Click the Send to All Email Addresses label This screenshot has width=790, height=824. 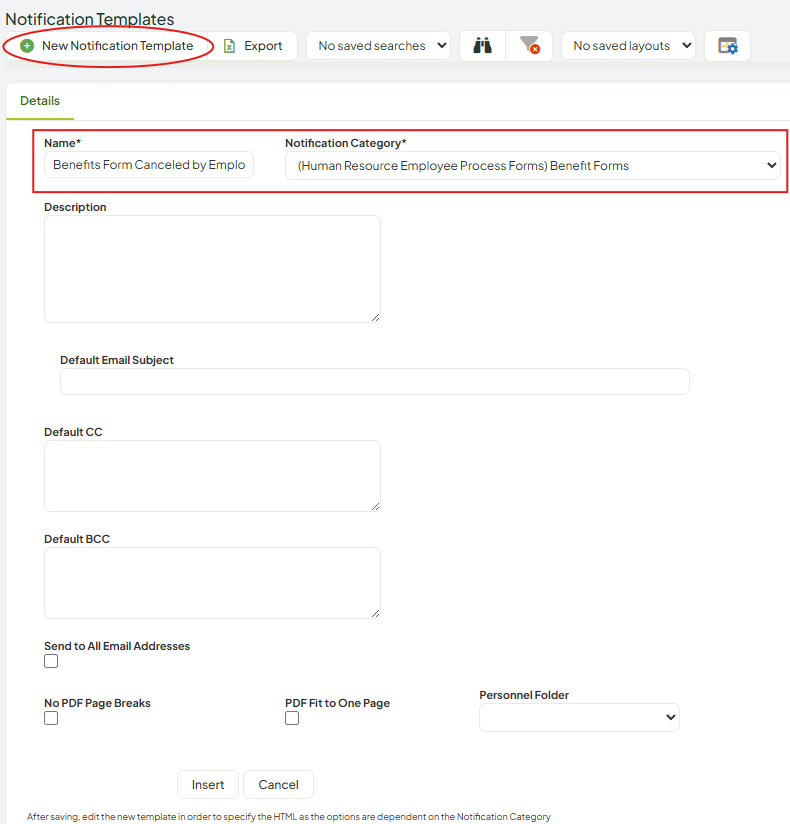tap(117, 646)
